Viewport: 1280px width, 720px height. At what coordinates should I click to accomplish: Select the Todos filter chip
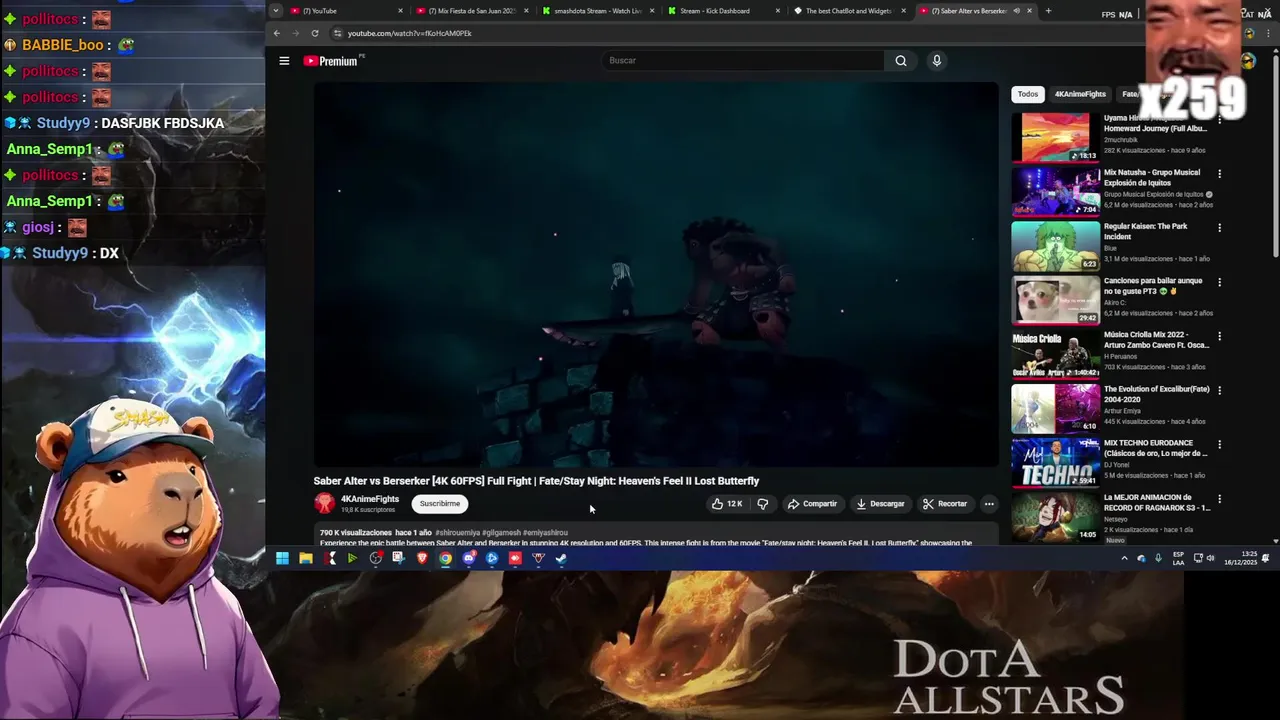(1028, 94)
